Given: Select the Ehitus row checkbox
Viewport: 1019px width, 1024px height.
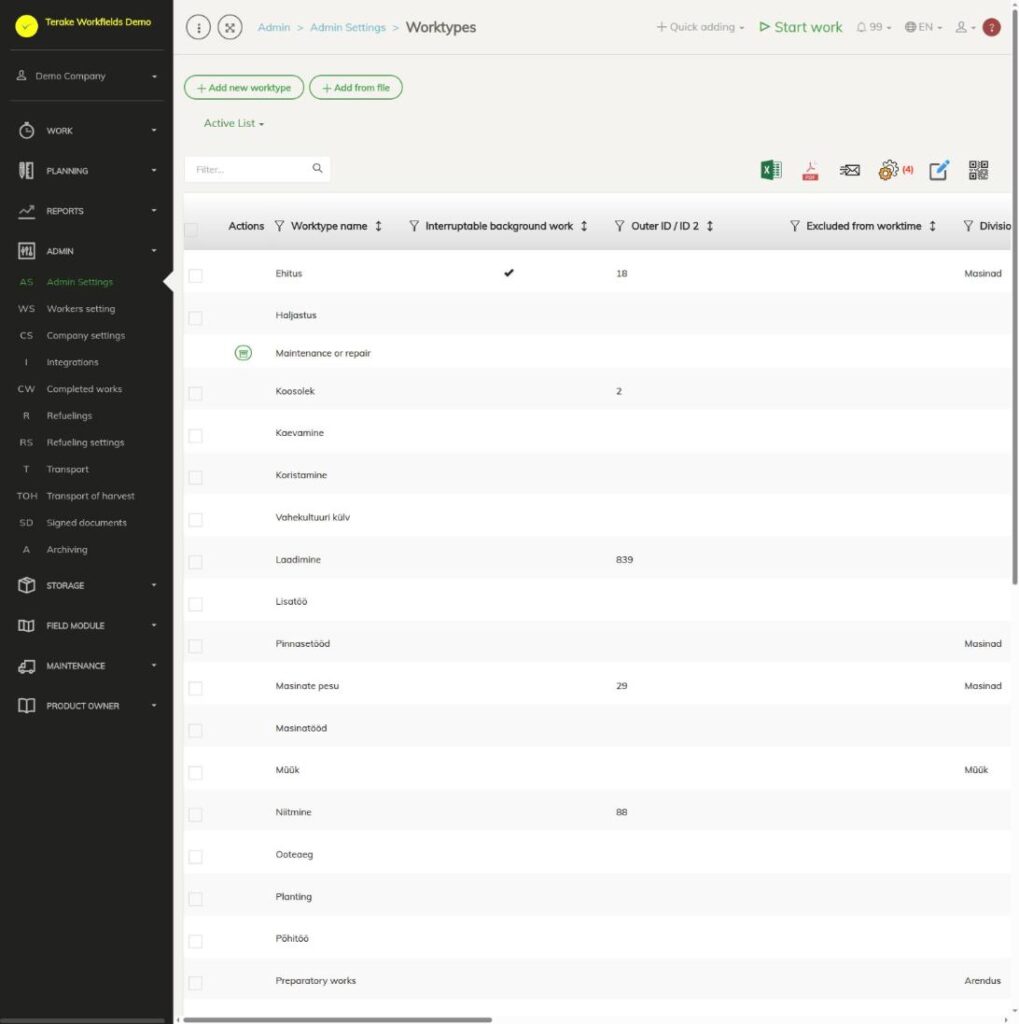Looking at the screenshot, I should (x=195, y=276).
